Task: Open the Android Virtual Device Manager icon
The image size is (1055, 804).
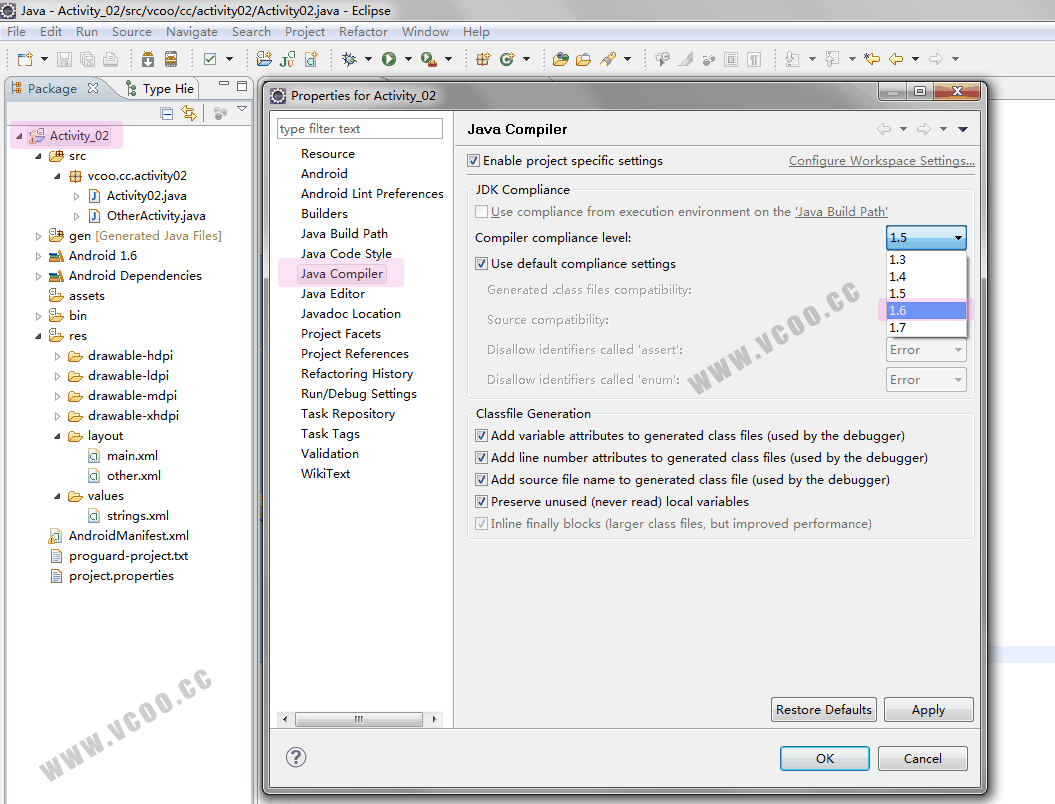Action: coord(168,59)
